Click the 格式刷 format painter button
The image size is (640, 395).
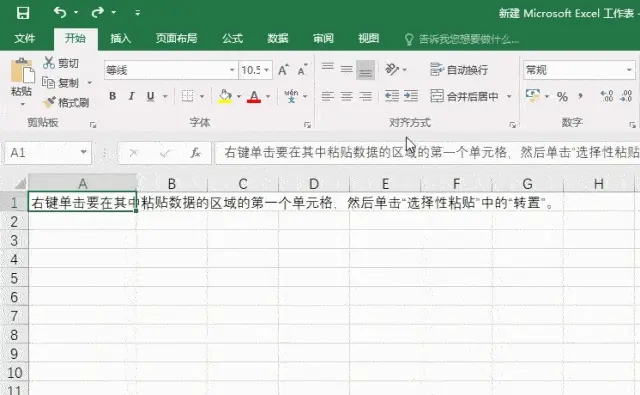(66, 102)
